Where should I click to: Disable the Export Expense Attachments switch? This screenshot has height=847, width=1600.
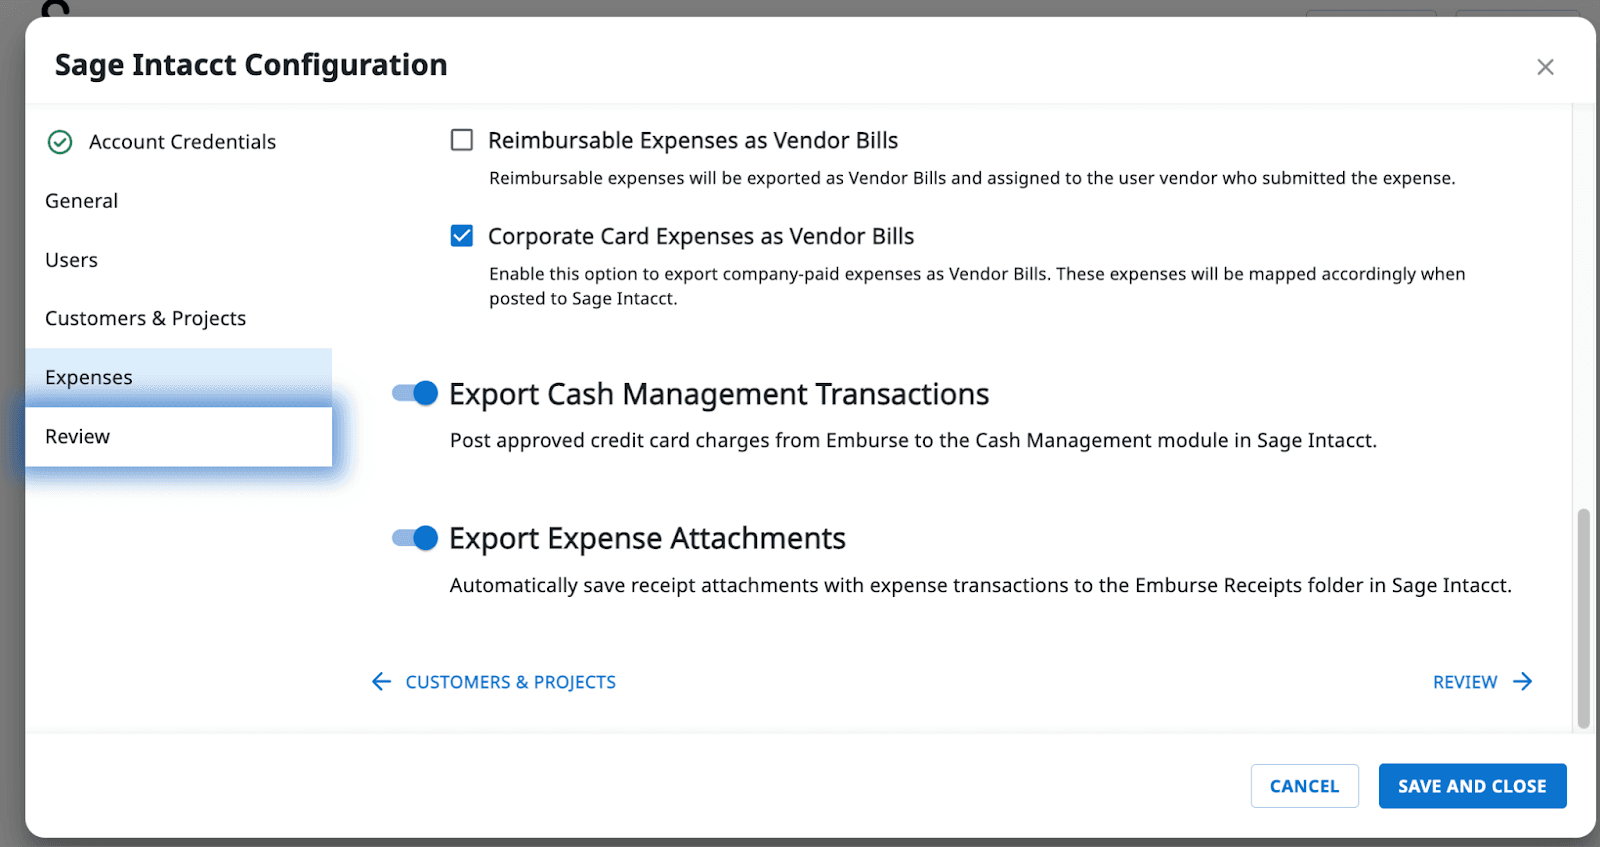415,538
